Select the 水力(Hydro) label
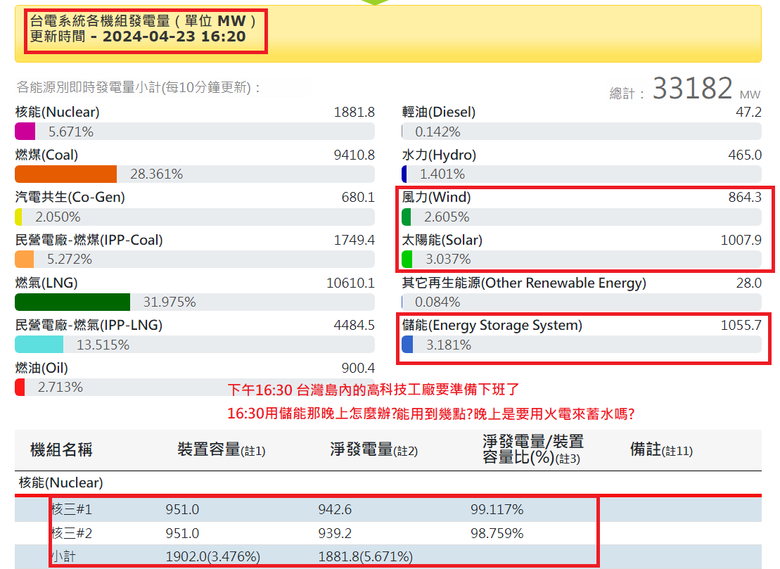Viewport: 780px width, 569px height. pos(439,155)
